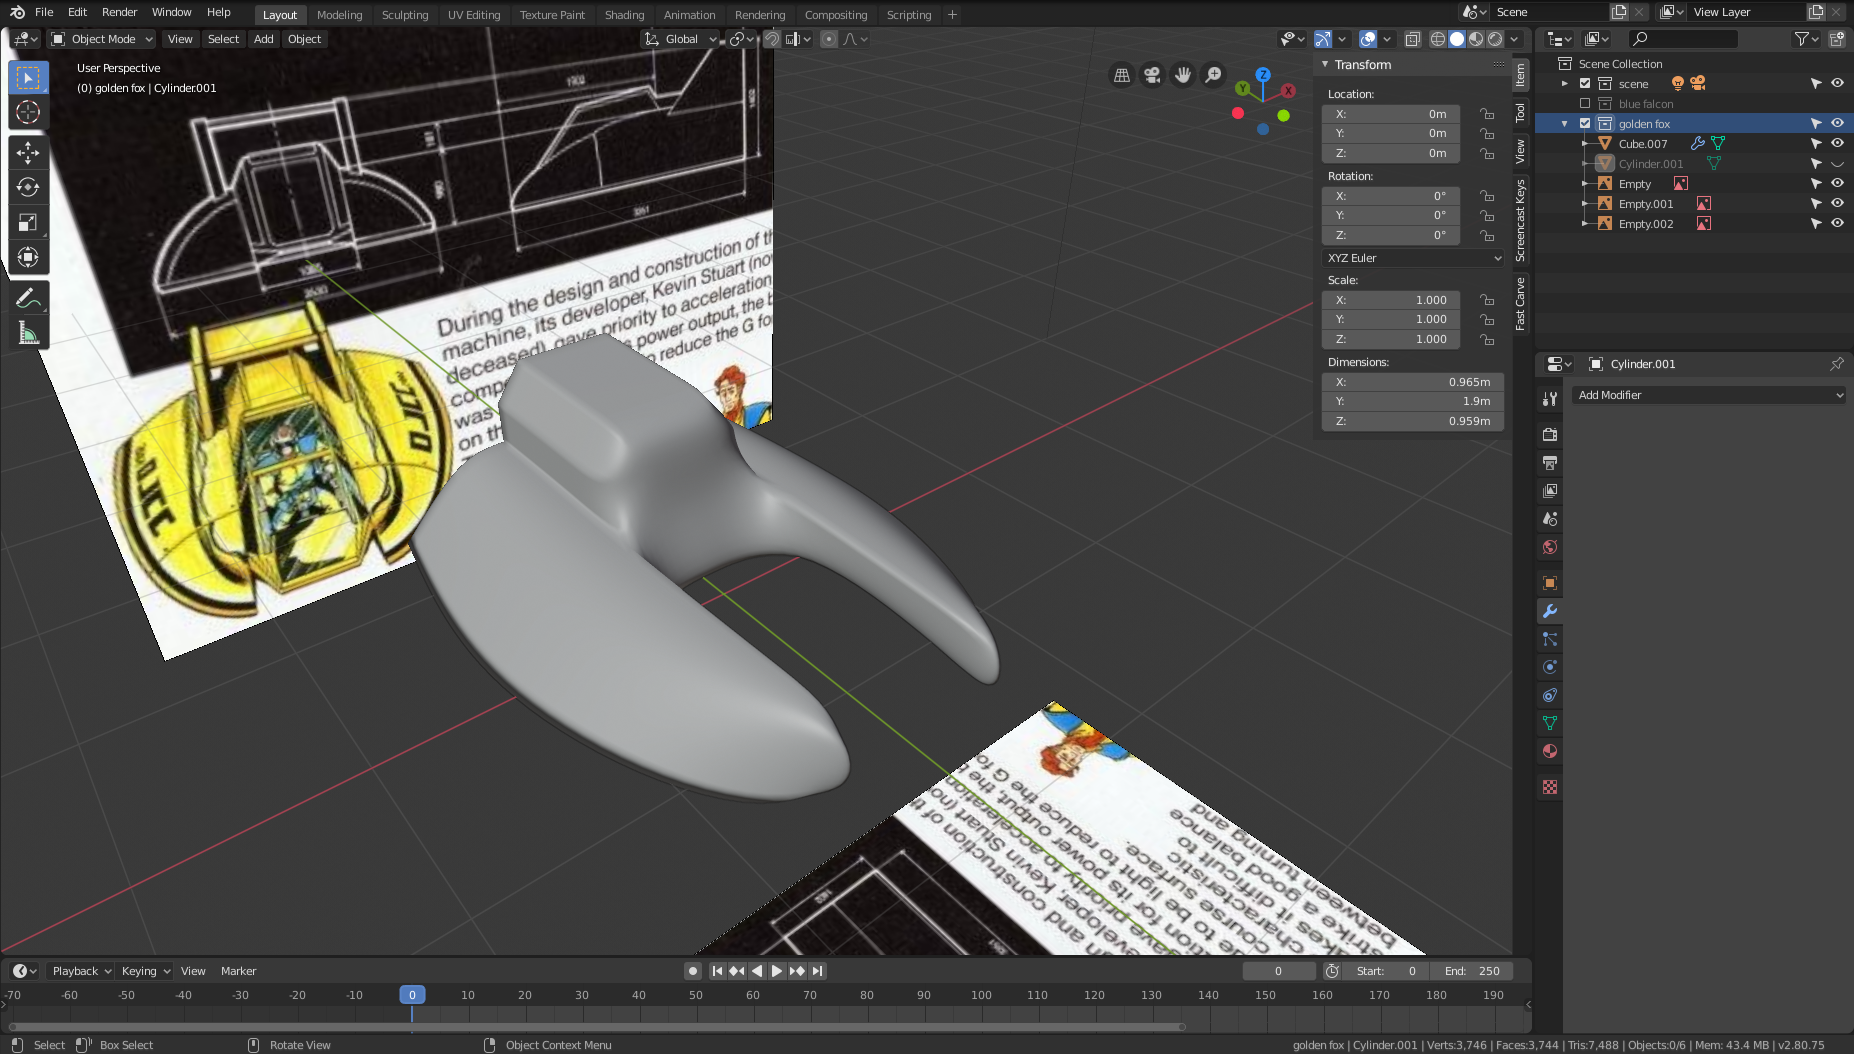Lock the Location X value

click(1487, 114)
